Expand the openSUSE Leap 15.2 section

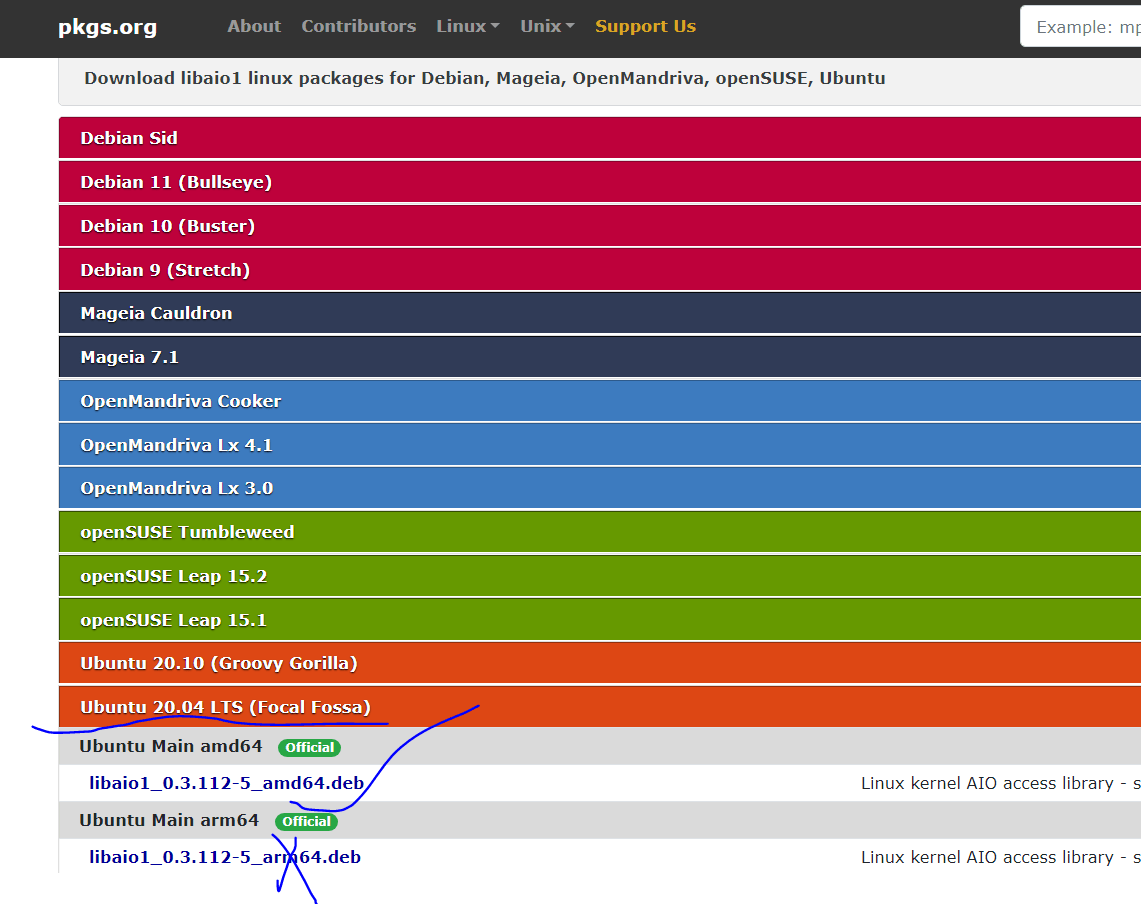(600, 576)
